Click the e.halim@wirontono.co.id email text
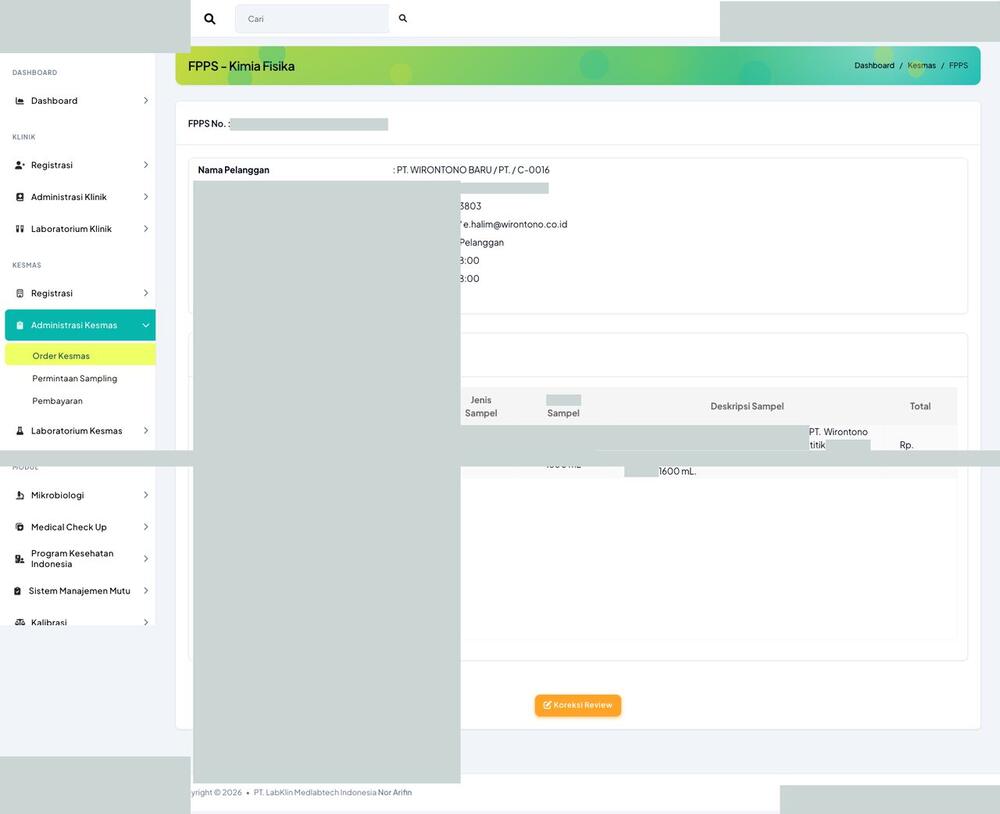1000x814 pixels. (515, 225)
